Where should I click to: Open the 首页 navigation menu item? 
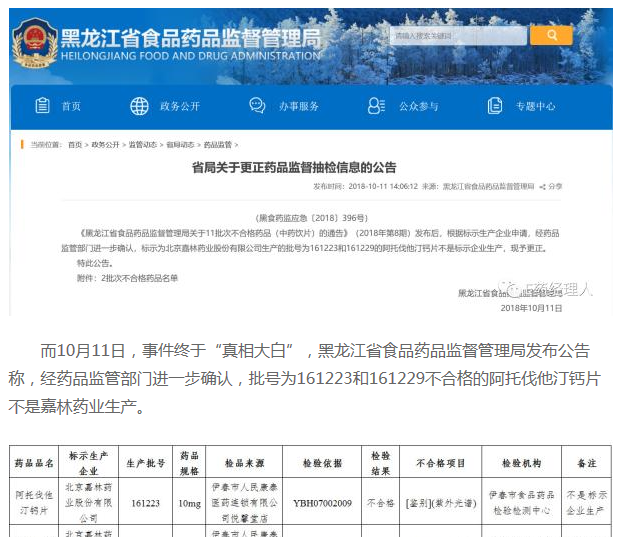tap(71, 106)
